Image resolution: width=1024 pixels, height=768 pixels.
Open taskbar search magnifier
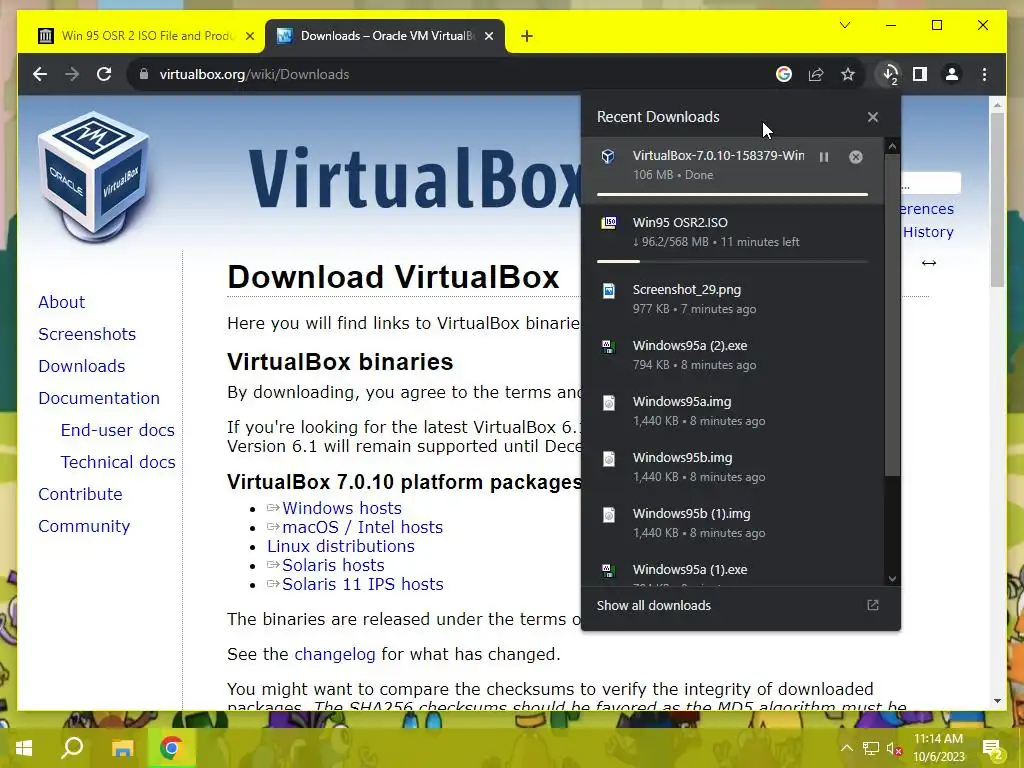72,748
